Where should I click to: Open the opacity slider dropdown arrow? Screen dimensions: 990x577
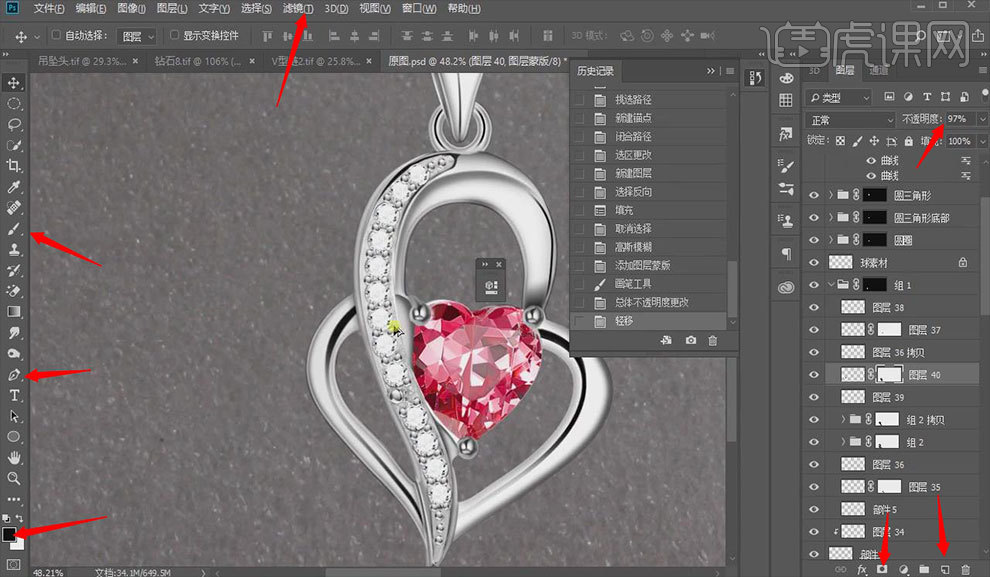pos(982,119)
